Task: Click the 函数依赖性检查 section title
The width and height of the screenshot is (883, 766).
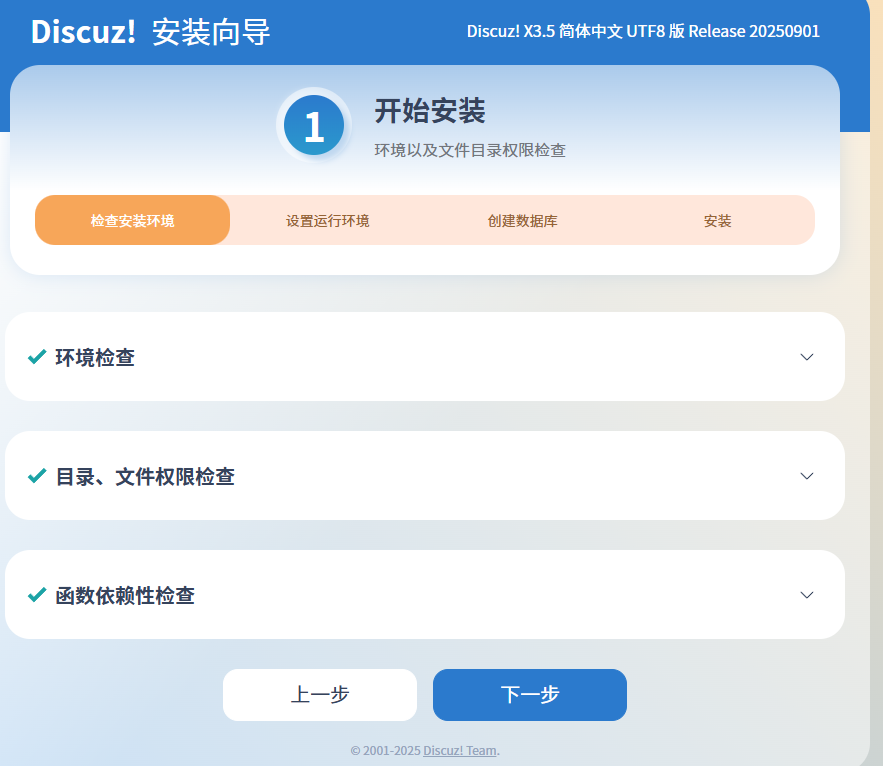Action: coord(125,595)
